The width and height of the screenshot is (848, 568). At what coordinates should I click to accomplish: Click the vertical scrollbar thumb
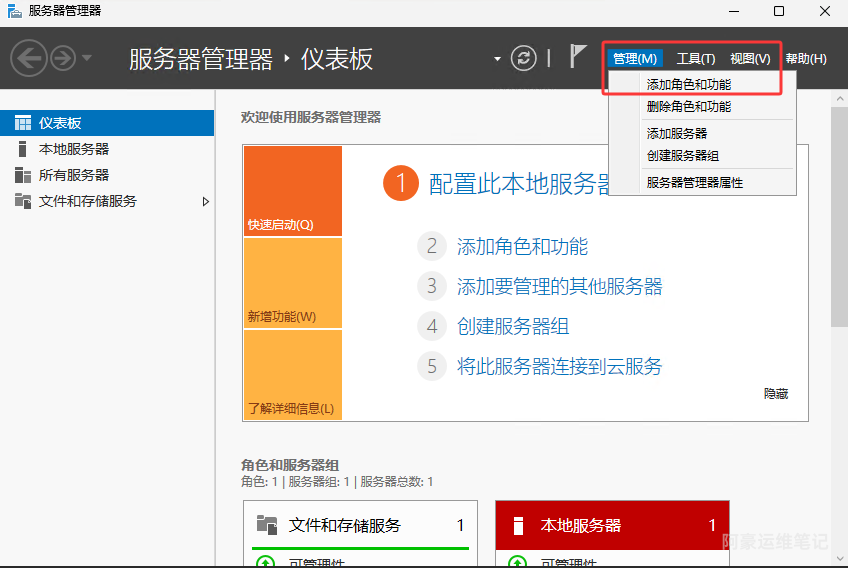[839, 217]
